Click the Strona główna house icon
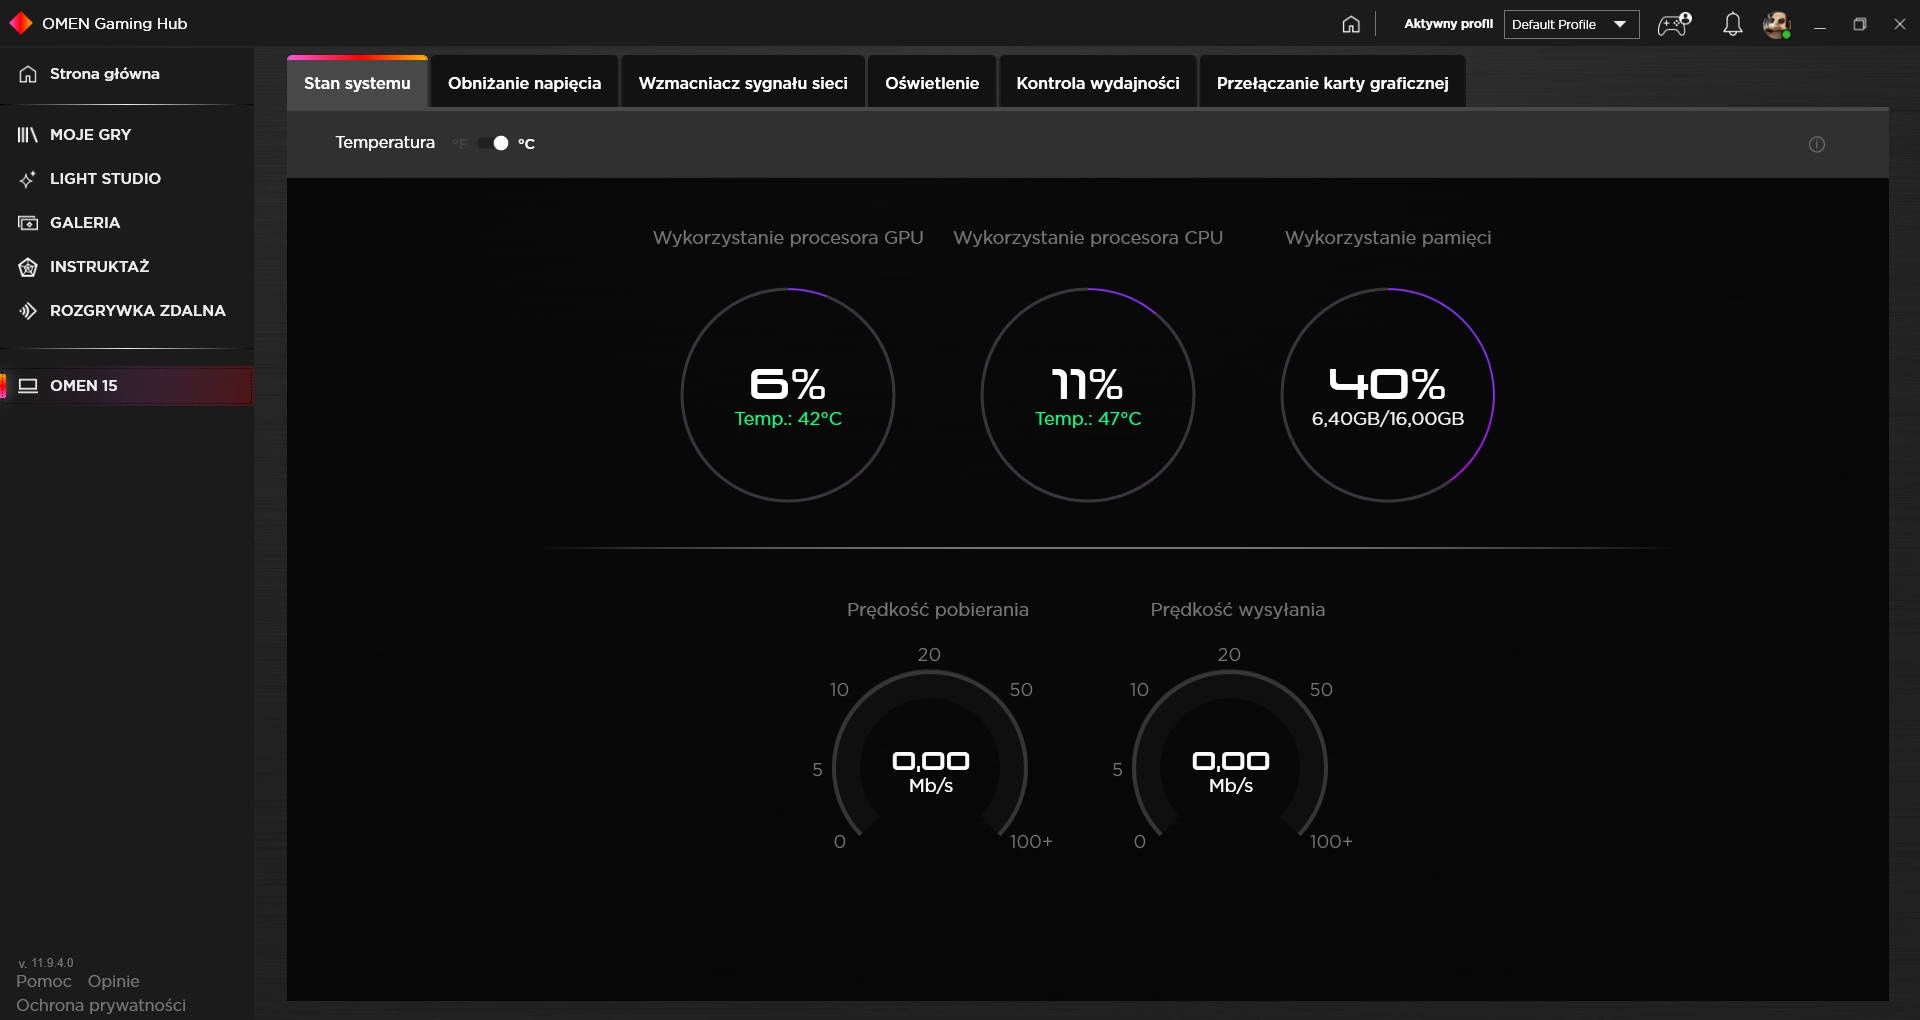 28,74
